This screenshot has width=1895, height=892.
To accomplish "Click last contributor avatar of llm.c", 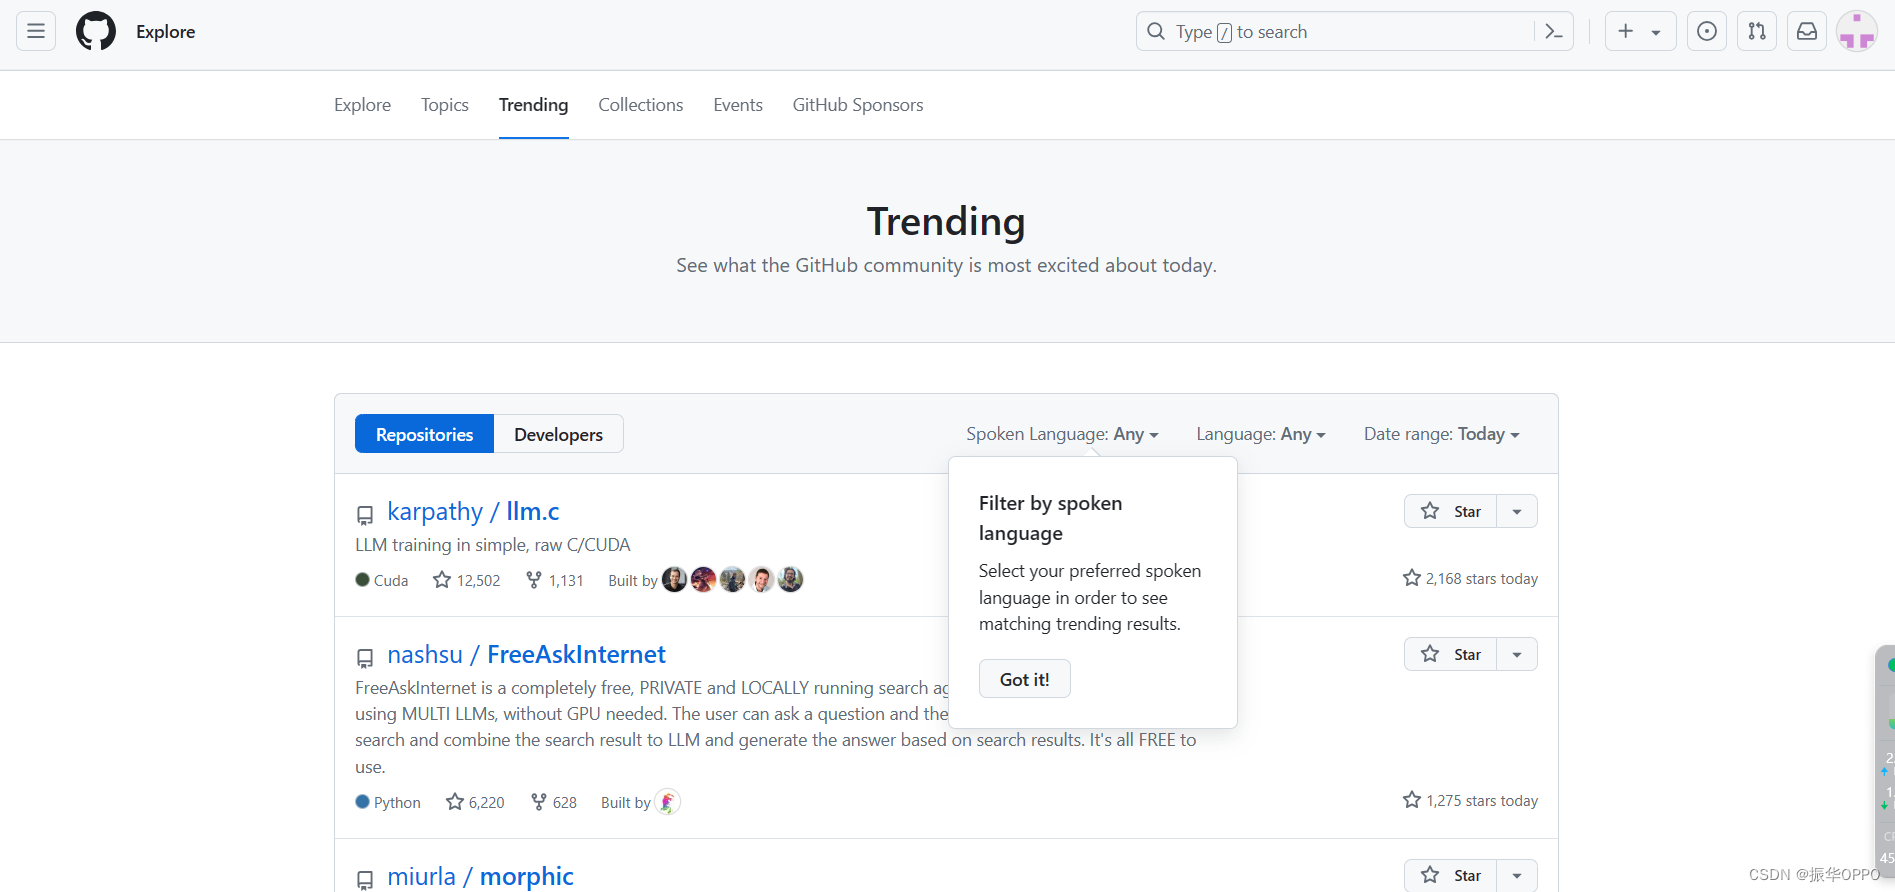I will pyautogui.click(x=791, y=580).
